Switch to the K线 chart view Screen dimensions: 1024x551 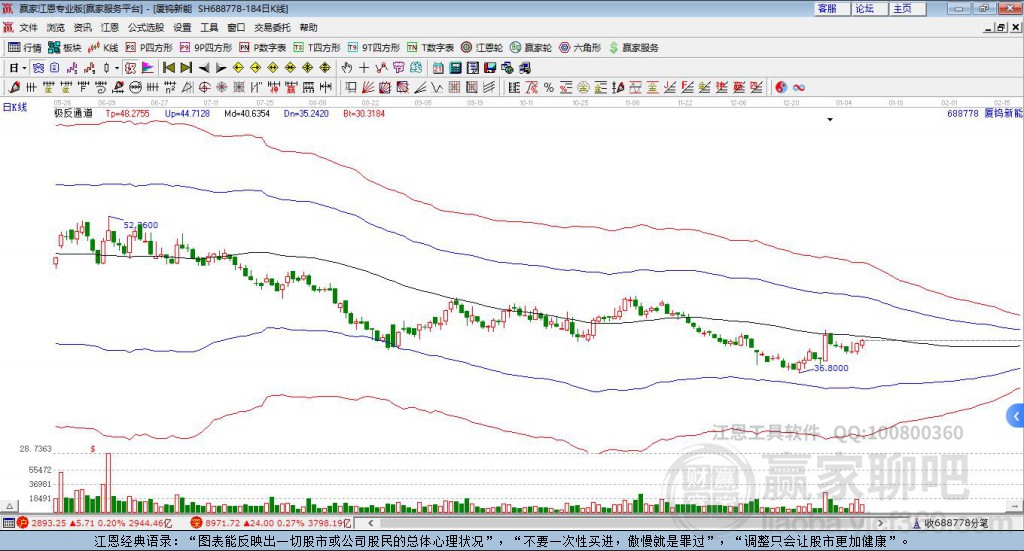(103, 48)
